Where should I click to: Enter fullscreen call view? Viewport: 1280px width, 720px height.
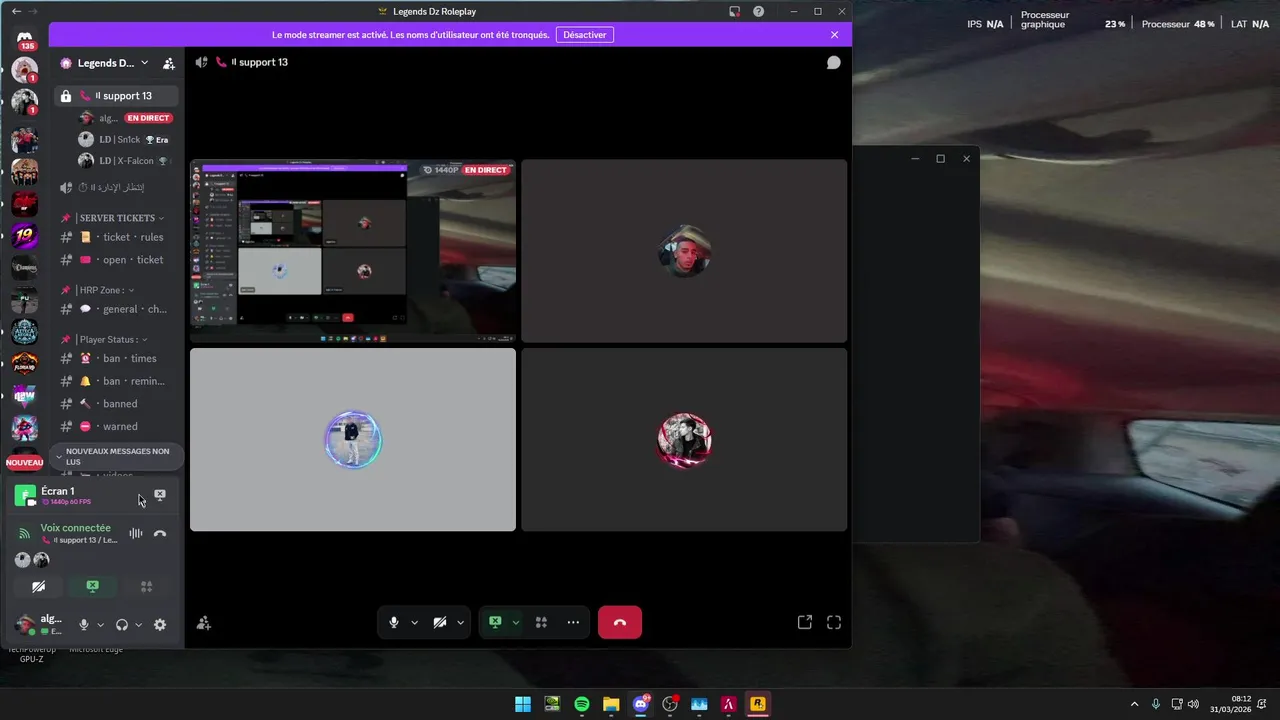(x=834, y=622)
